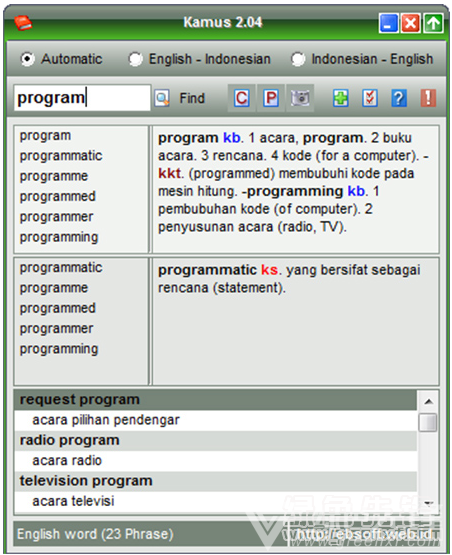
Task: Click the red P paste icon
Action: pos(271,98)
